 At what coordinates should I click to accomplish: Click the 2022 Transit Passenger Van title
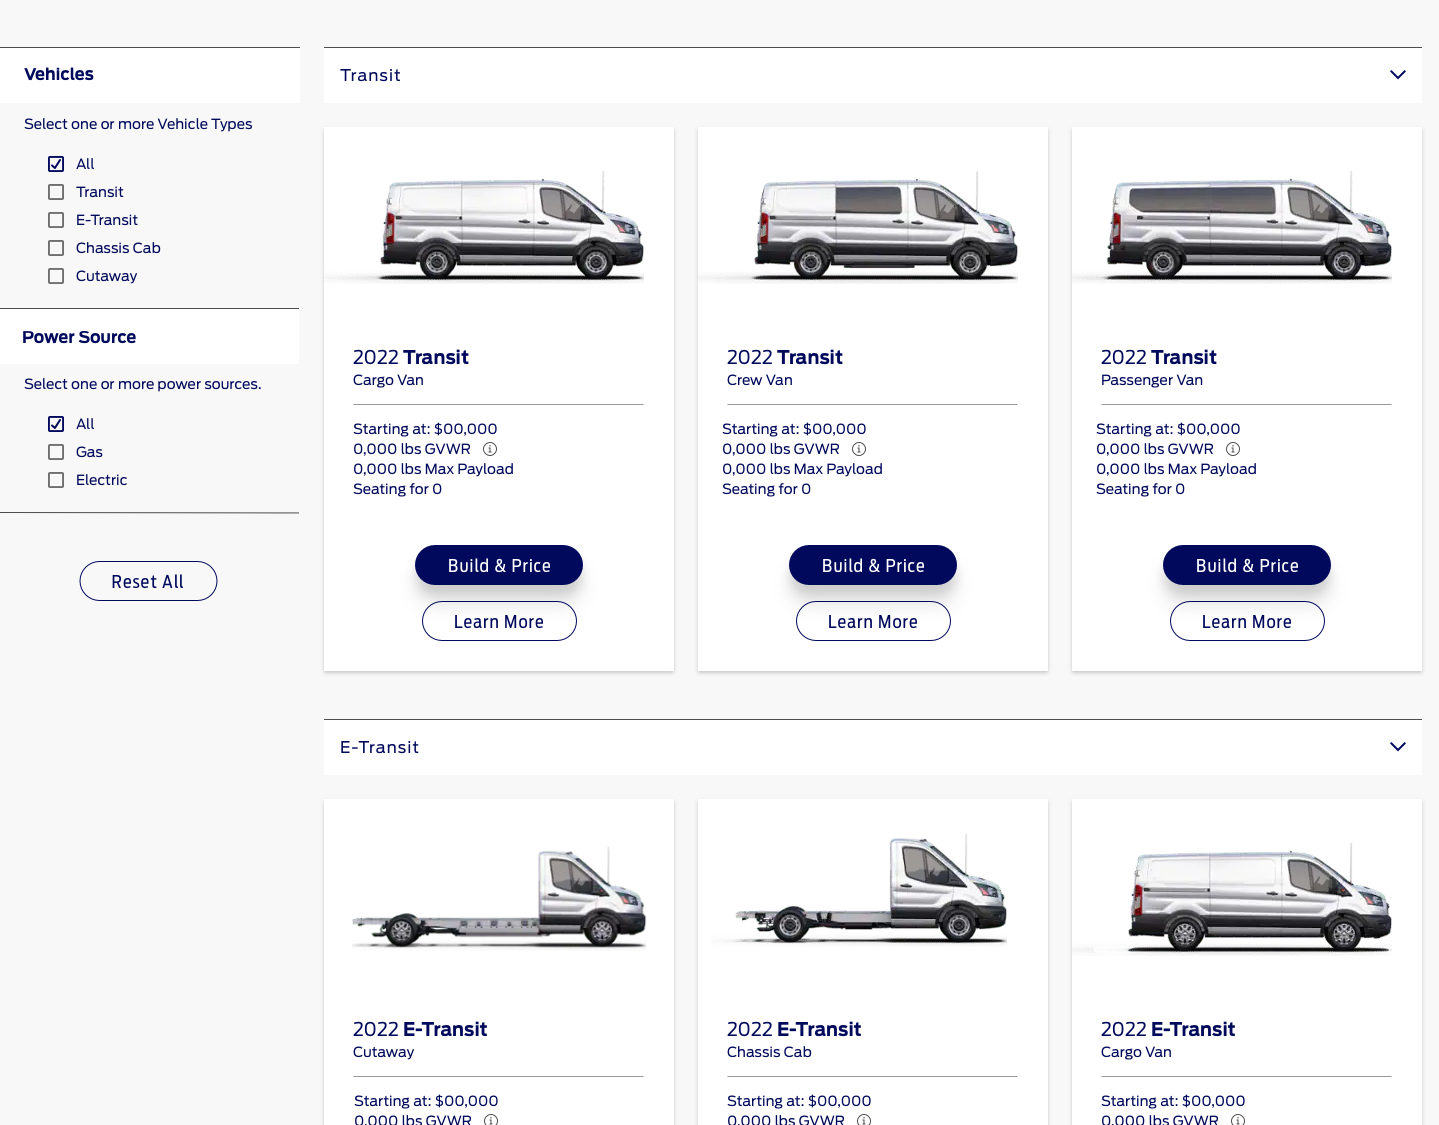point(1159,357)
